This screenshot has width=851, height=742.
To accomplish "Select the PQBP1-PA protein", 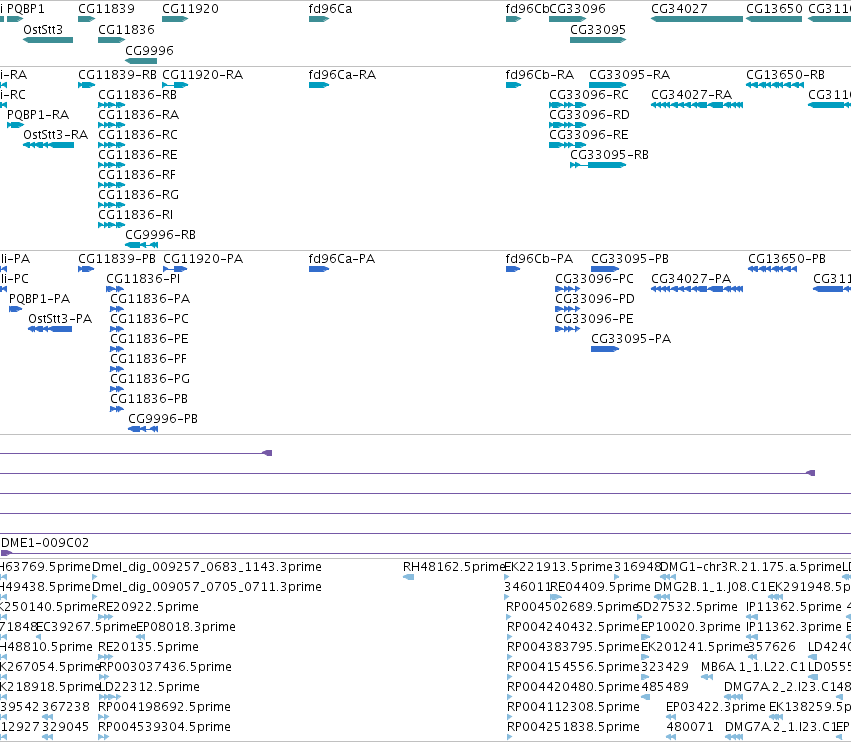I will tap(15, 309).
